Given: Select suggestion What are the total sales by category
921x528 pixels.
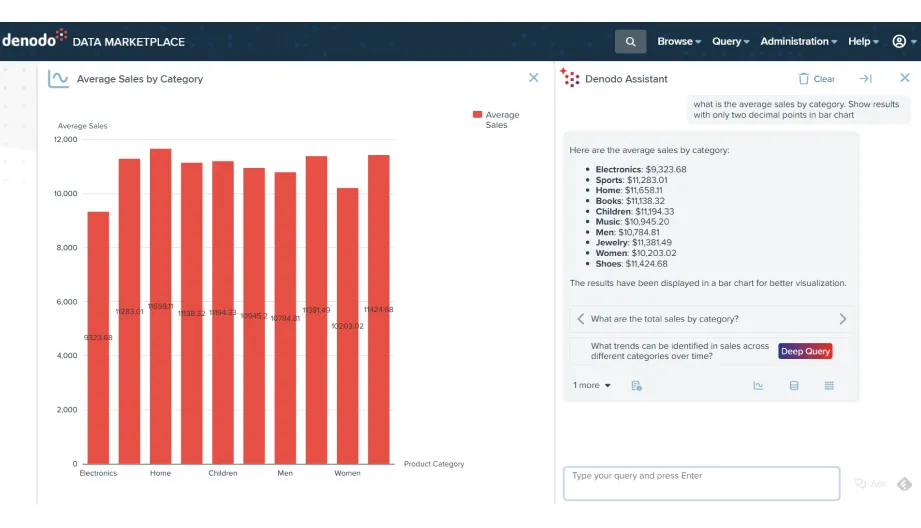Looking at the screenshot, I should pyautogui.click(x=664, y=319).
